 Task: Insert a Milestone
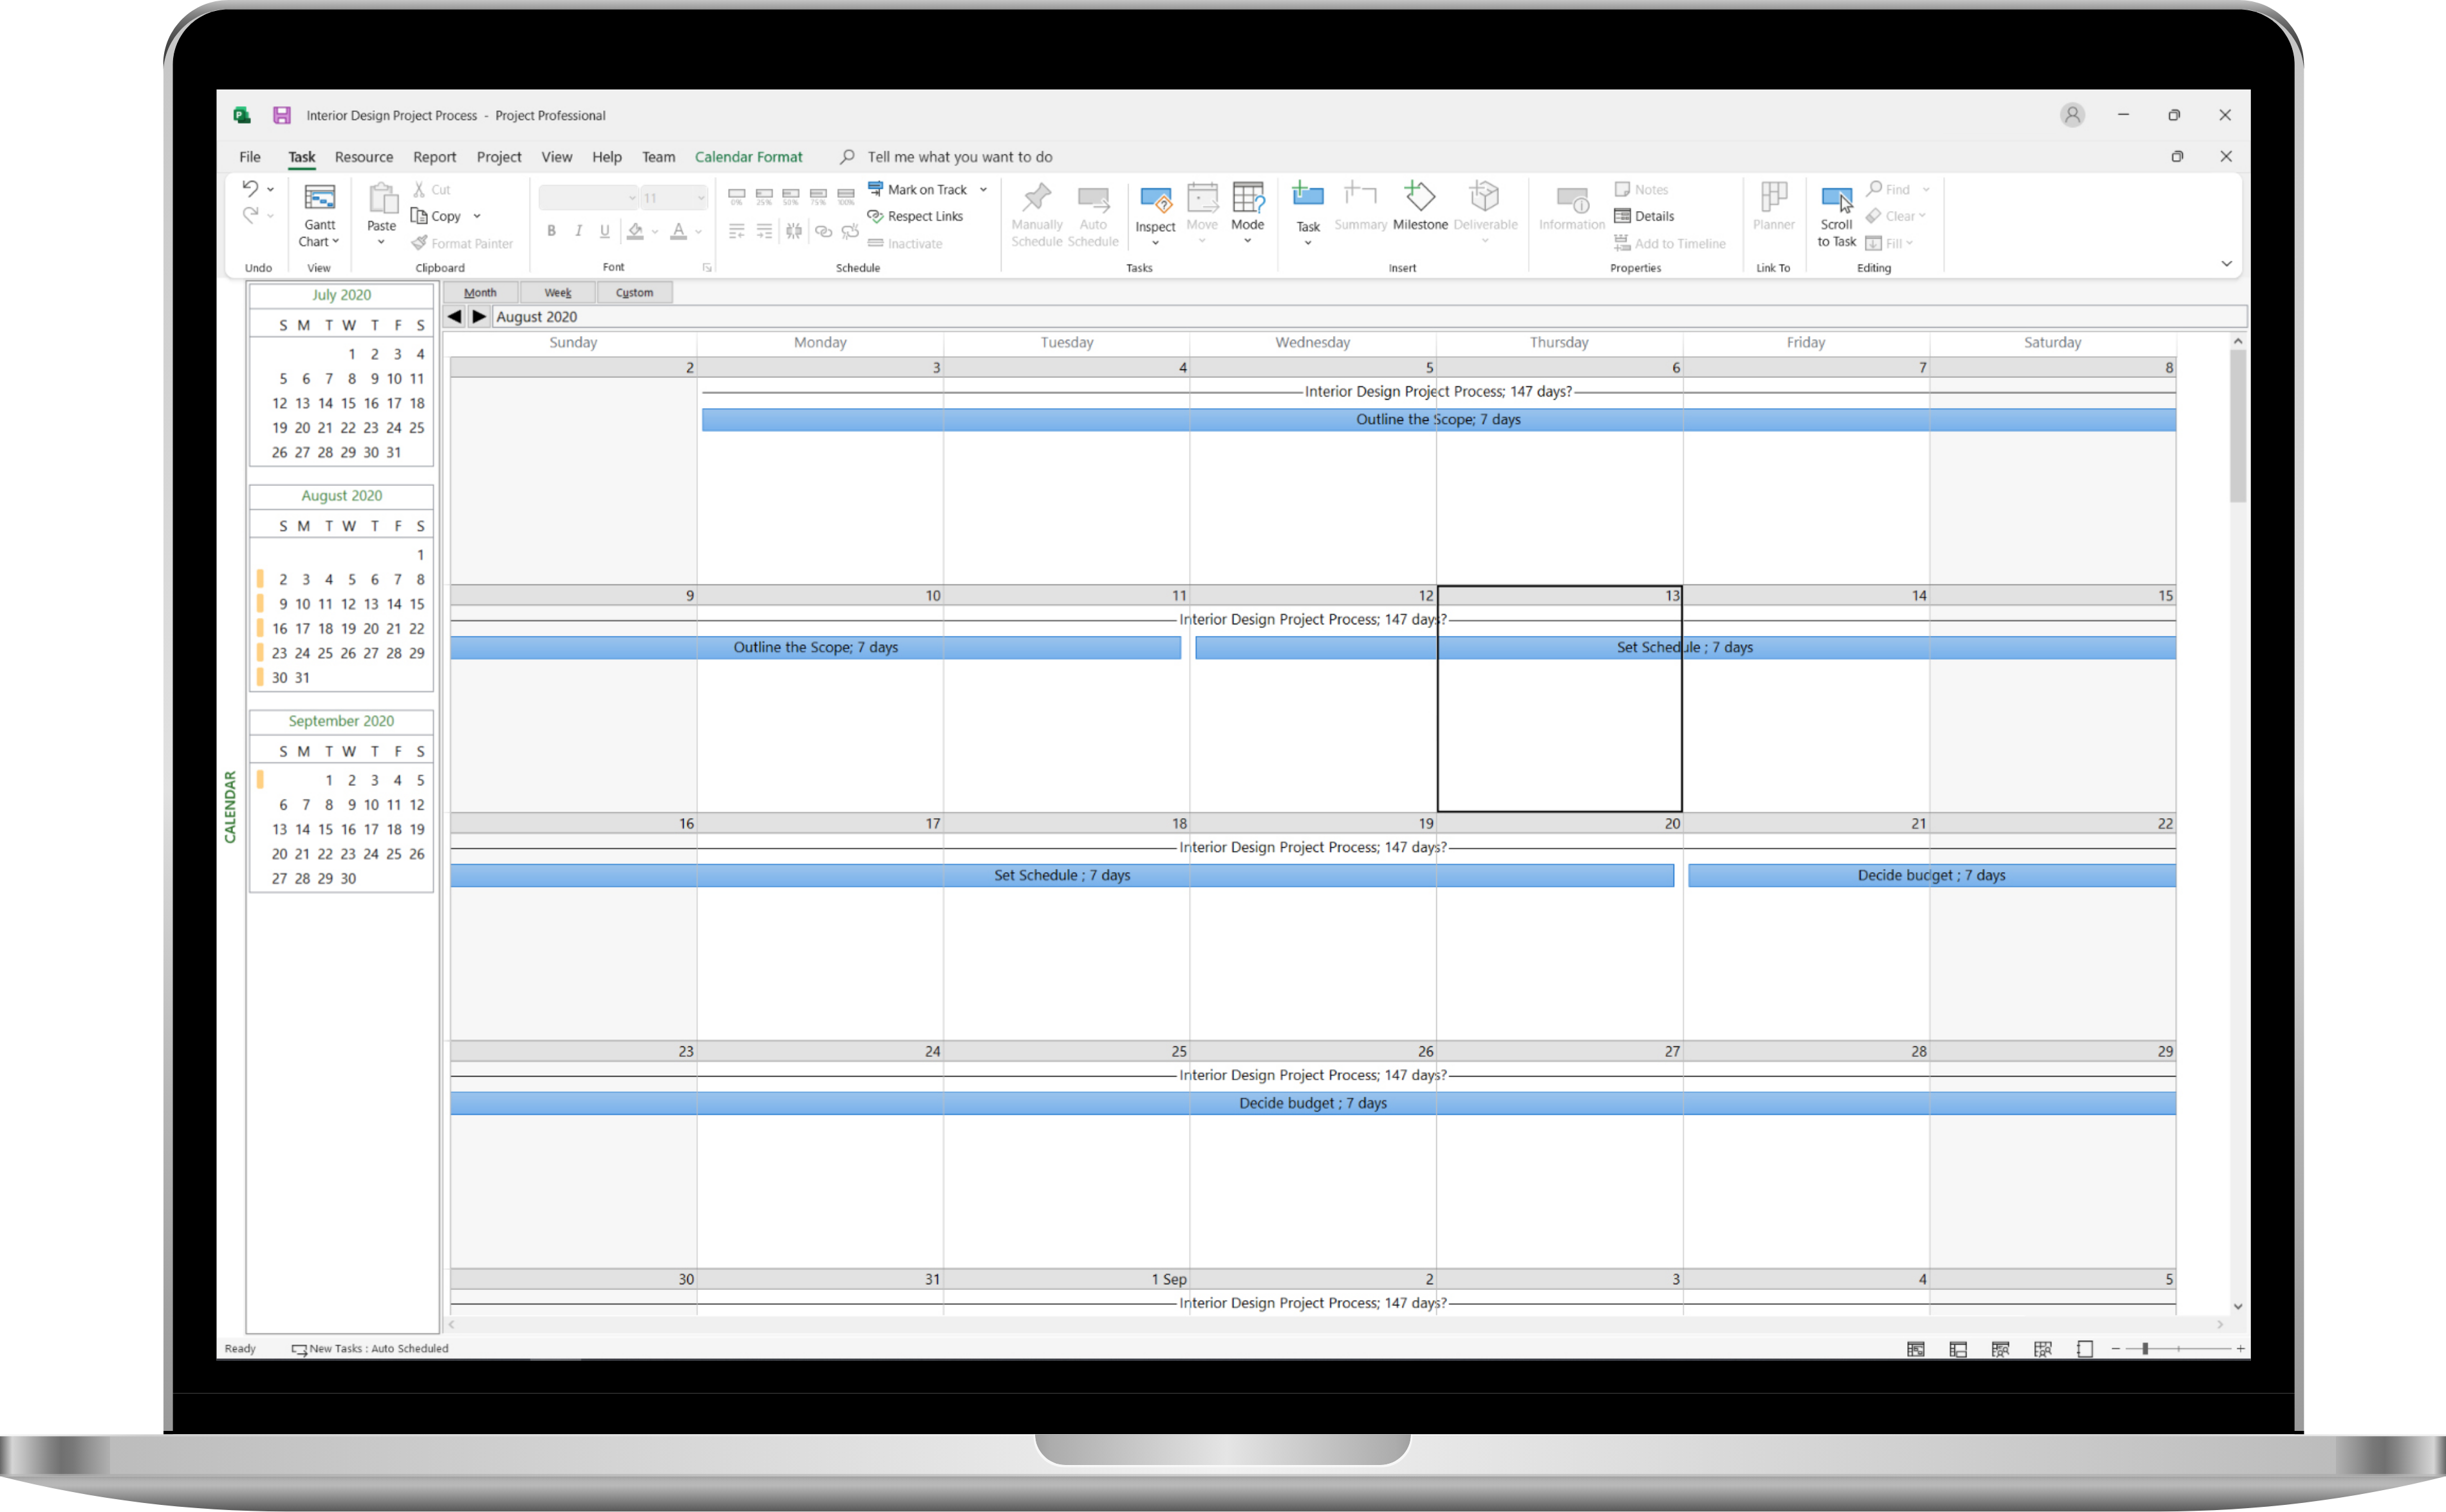[x=1420, y=207]
